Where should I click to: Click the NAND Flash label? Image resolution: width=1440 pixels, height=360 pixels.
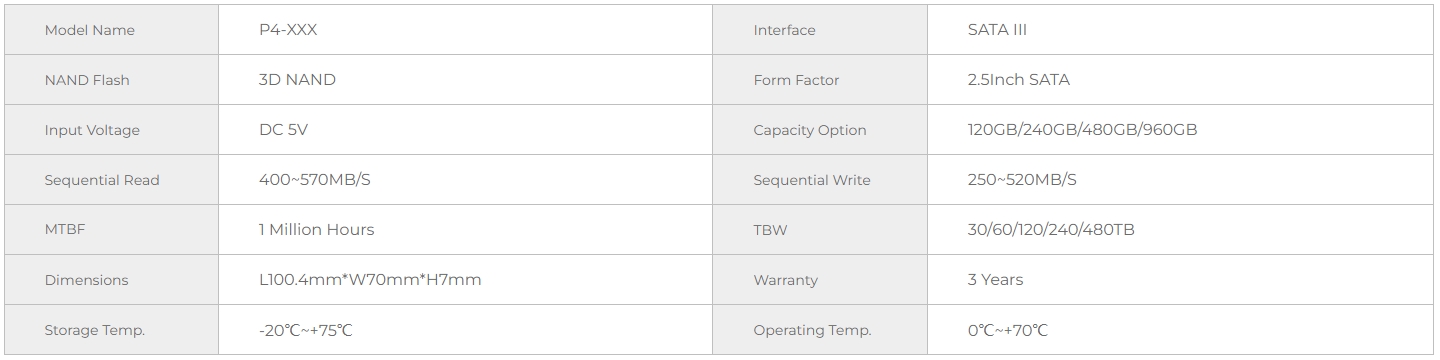tap(87, 80)
